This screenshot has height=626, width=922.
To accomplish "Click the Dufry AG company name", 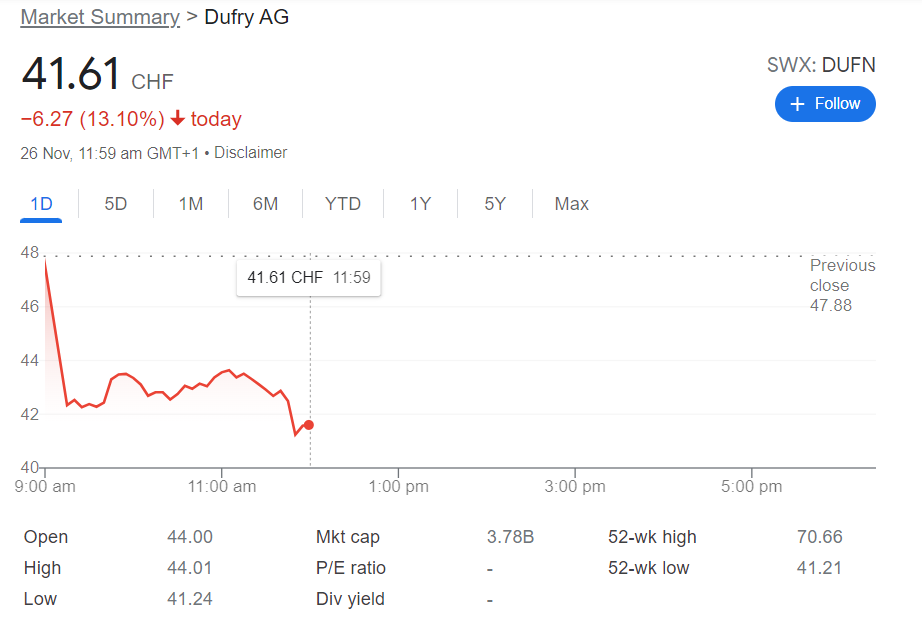I will point(246,17).
